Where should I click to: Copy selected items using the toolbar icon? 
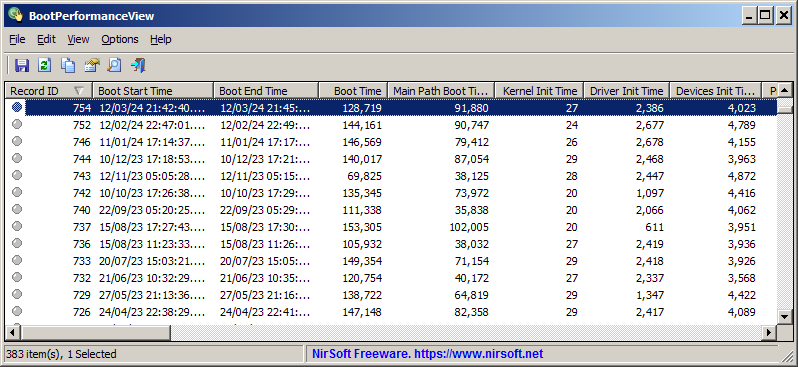tap(68, 65)
